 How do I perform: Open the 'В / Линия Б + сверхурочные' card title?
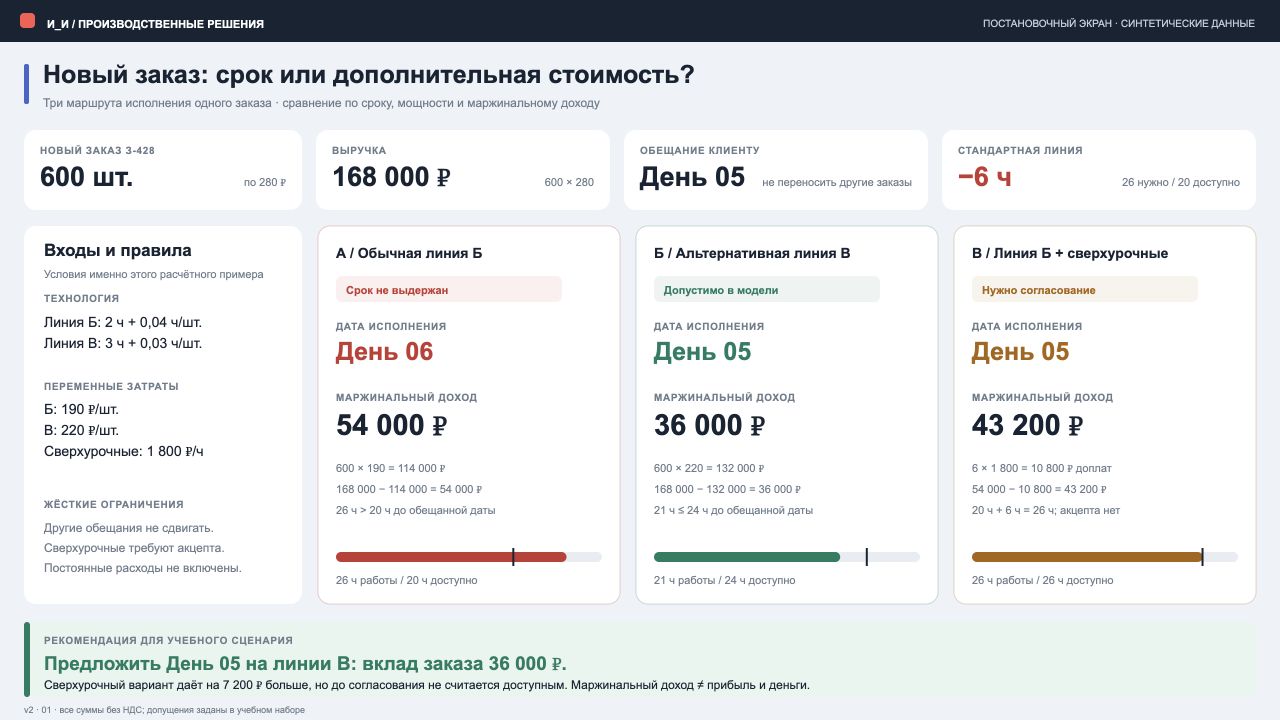(x=1070, y=254)
